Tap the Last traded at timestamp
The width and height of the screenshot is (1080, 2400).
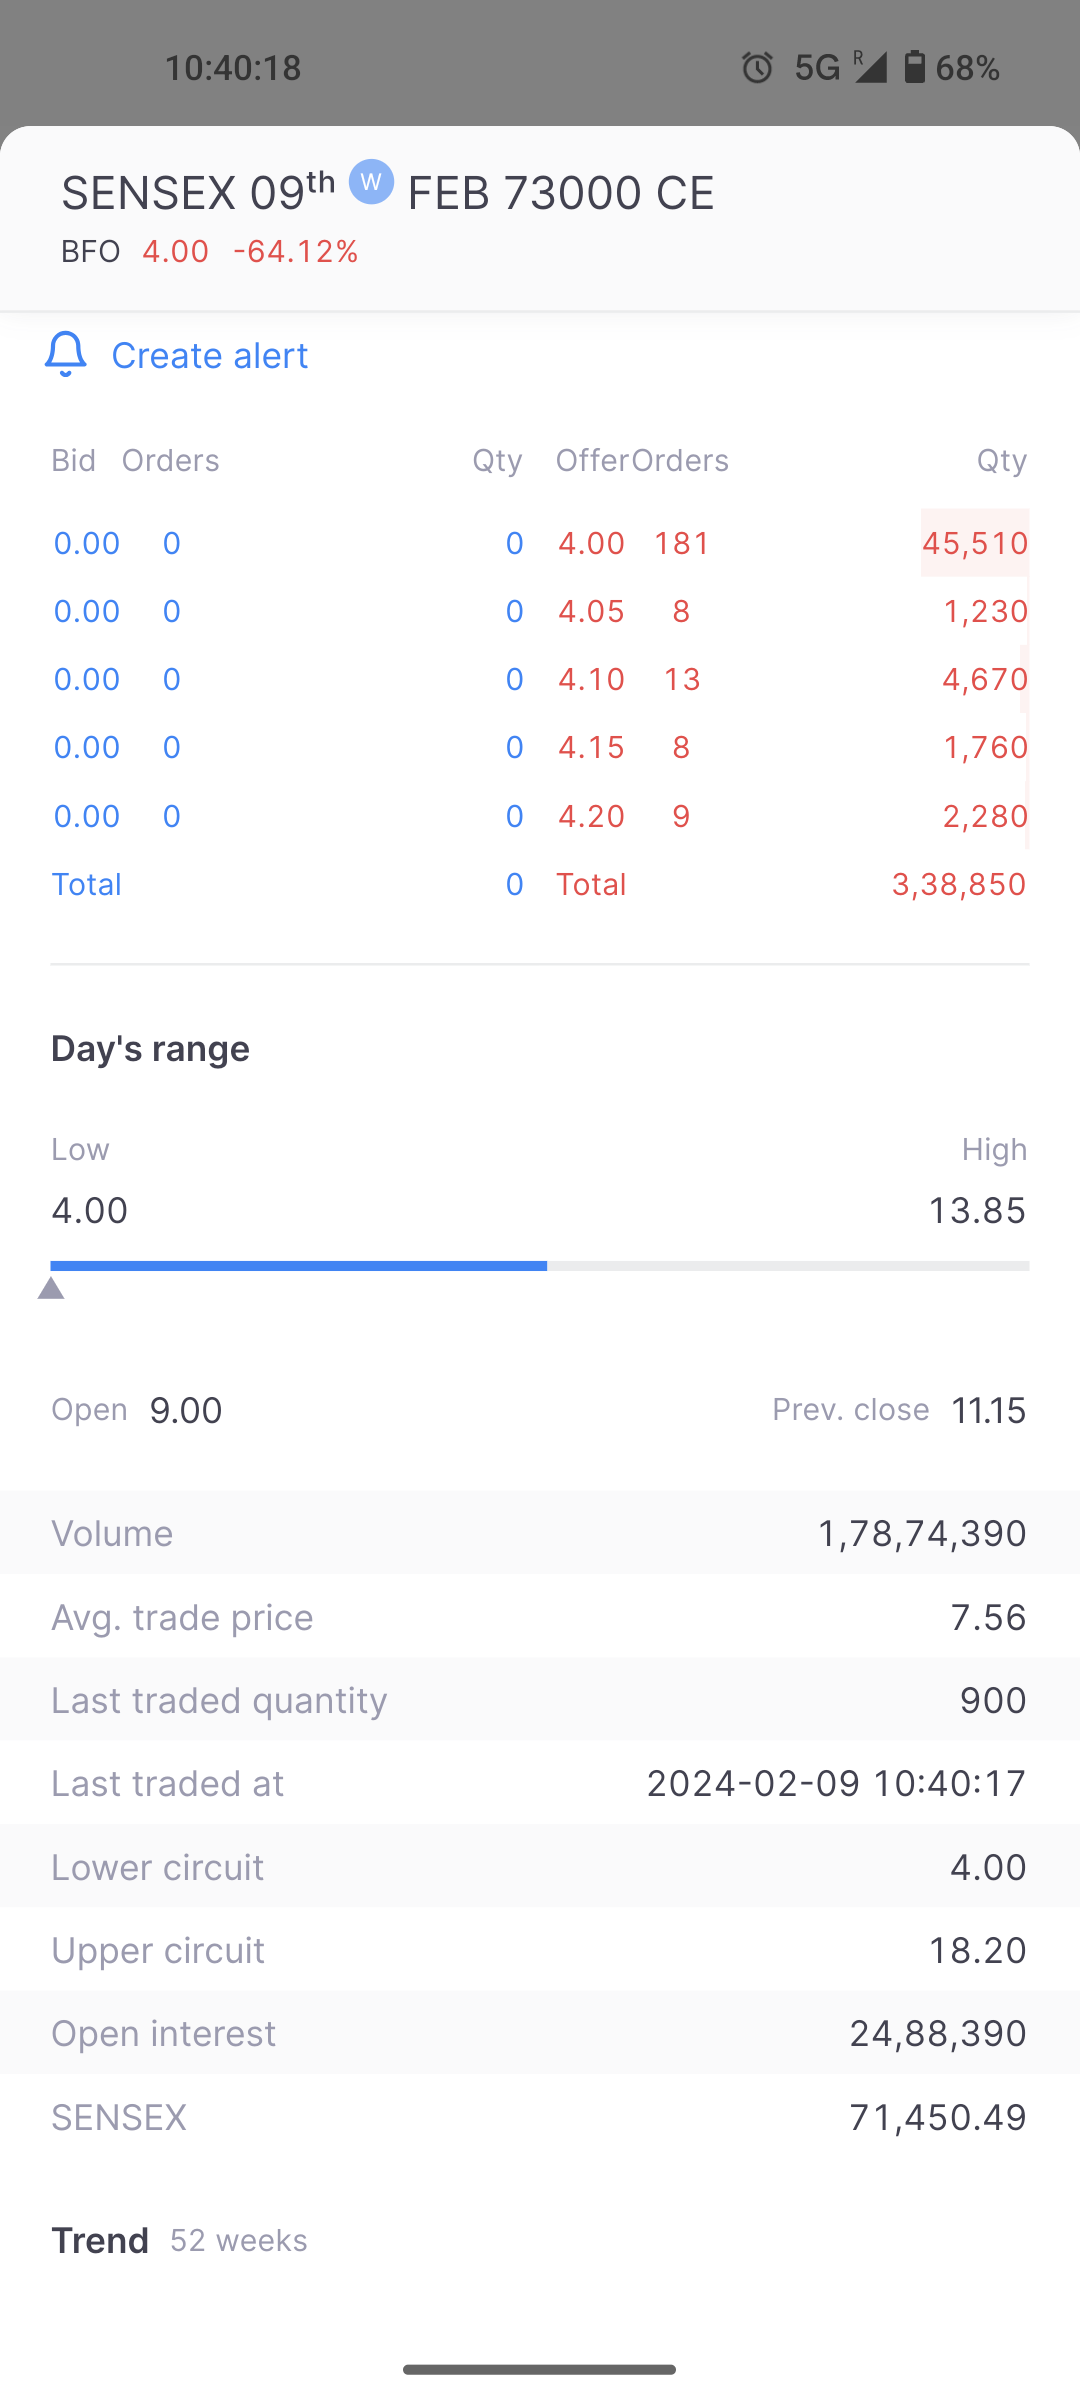point(837,1783)
